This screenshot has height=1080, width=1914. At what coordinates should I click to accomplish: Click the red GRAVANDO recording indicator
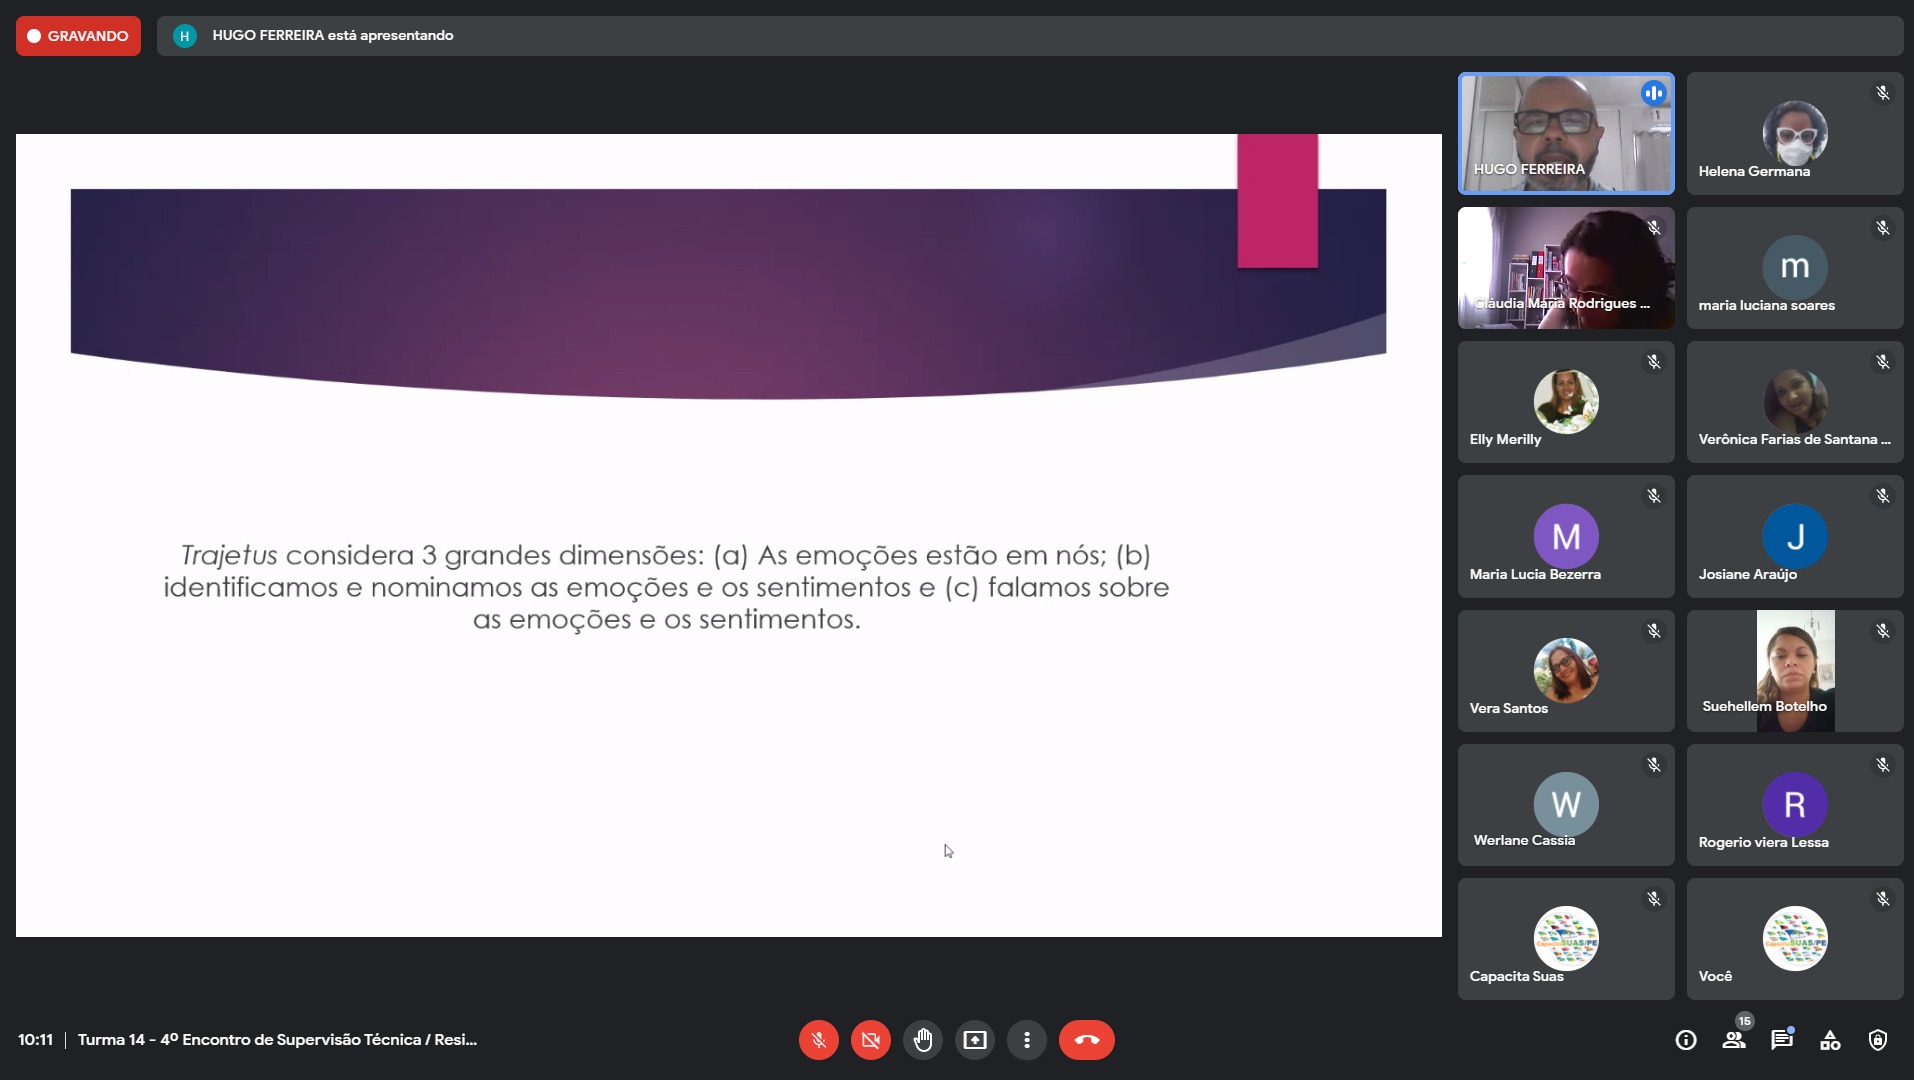click(78, 36)
